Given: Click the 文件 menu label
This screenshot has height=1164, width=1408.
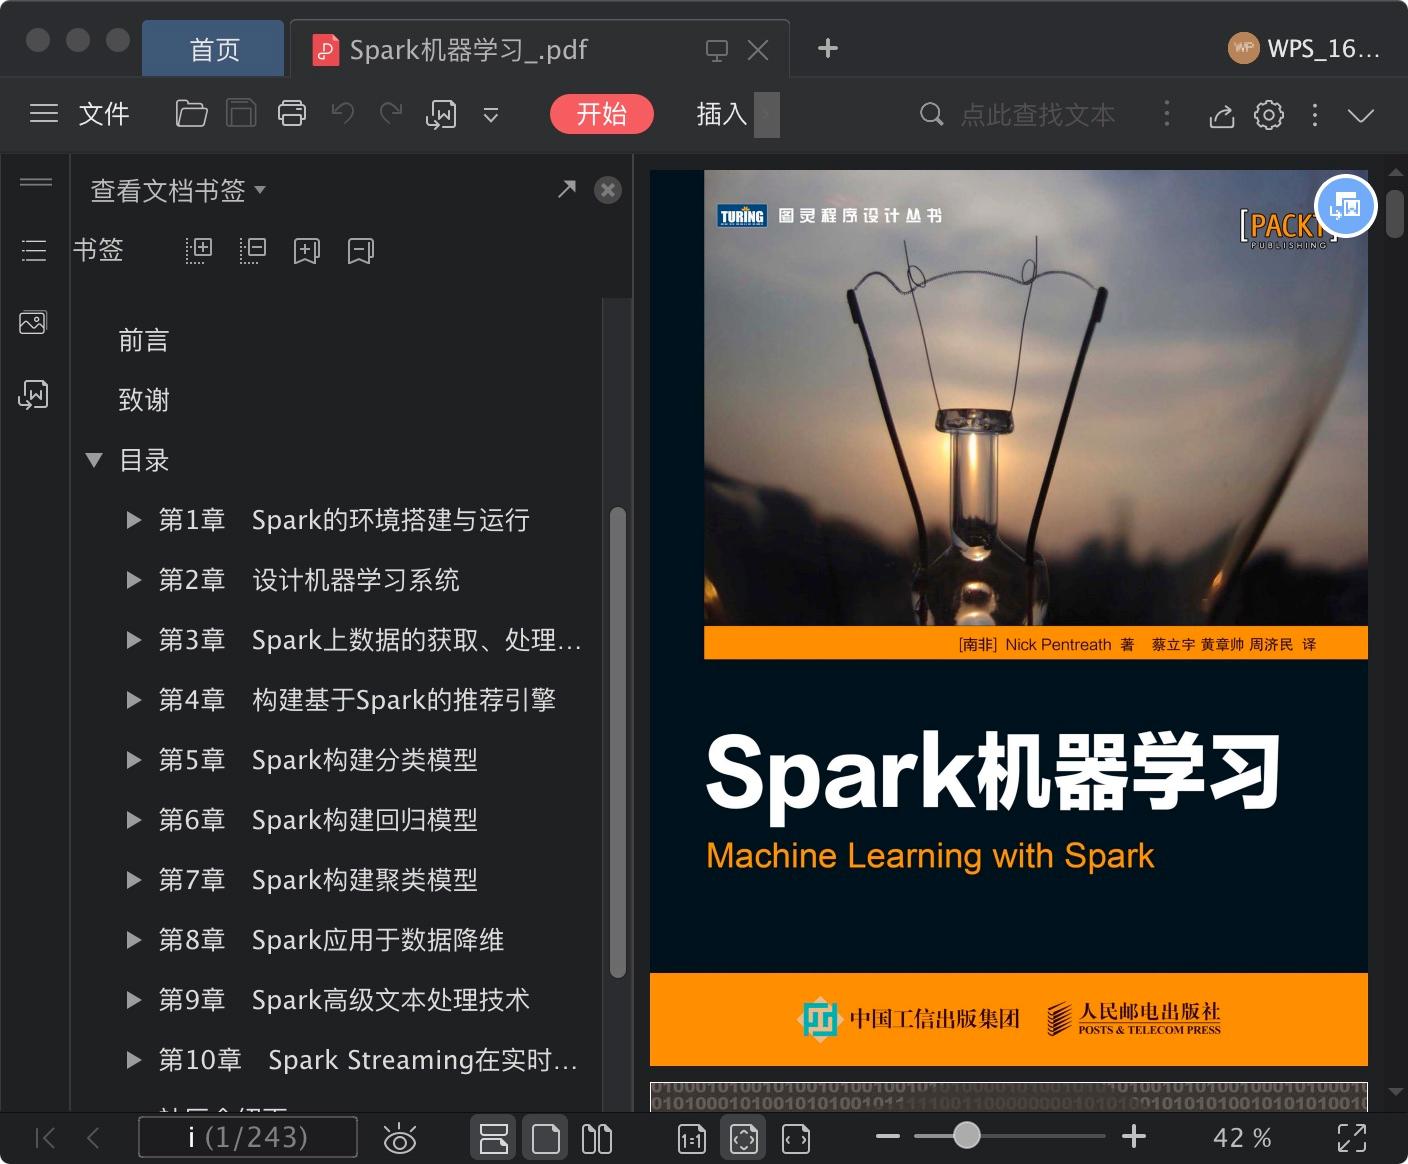Looking at the screenshot, I should 104,114.
